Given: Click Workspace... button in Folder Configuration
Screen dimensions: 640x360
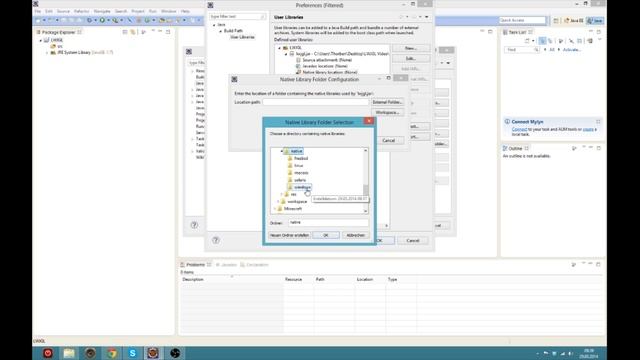Looking at the screenshot, I should point(387,112).
